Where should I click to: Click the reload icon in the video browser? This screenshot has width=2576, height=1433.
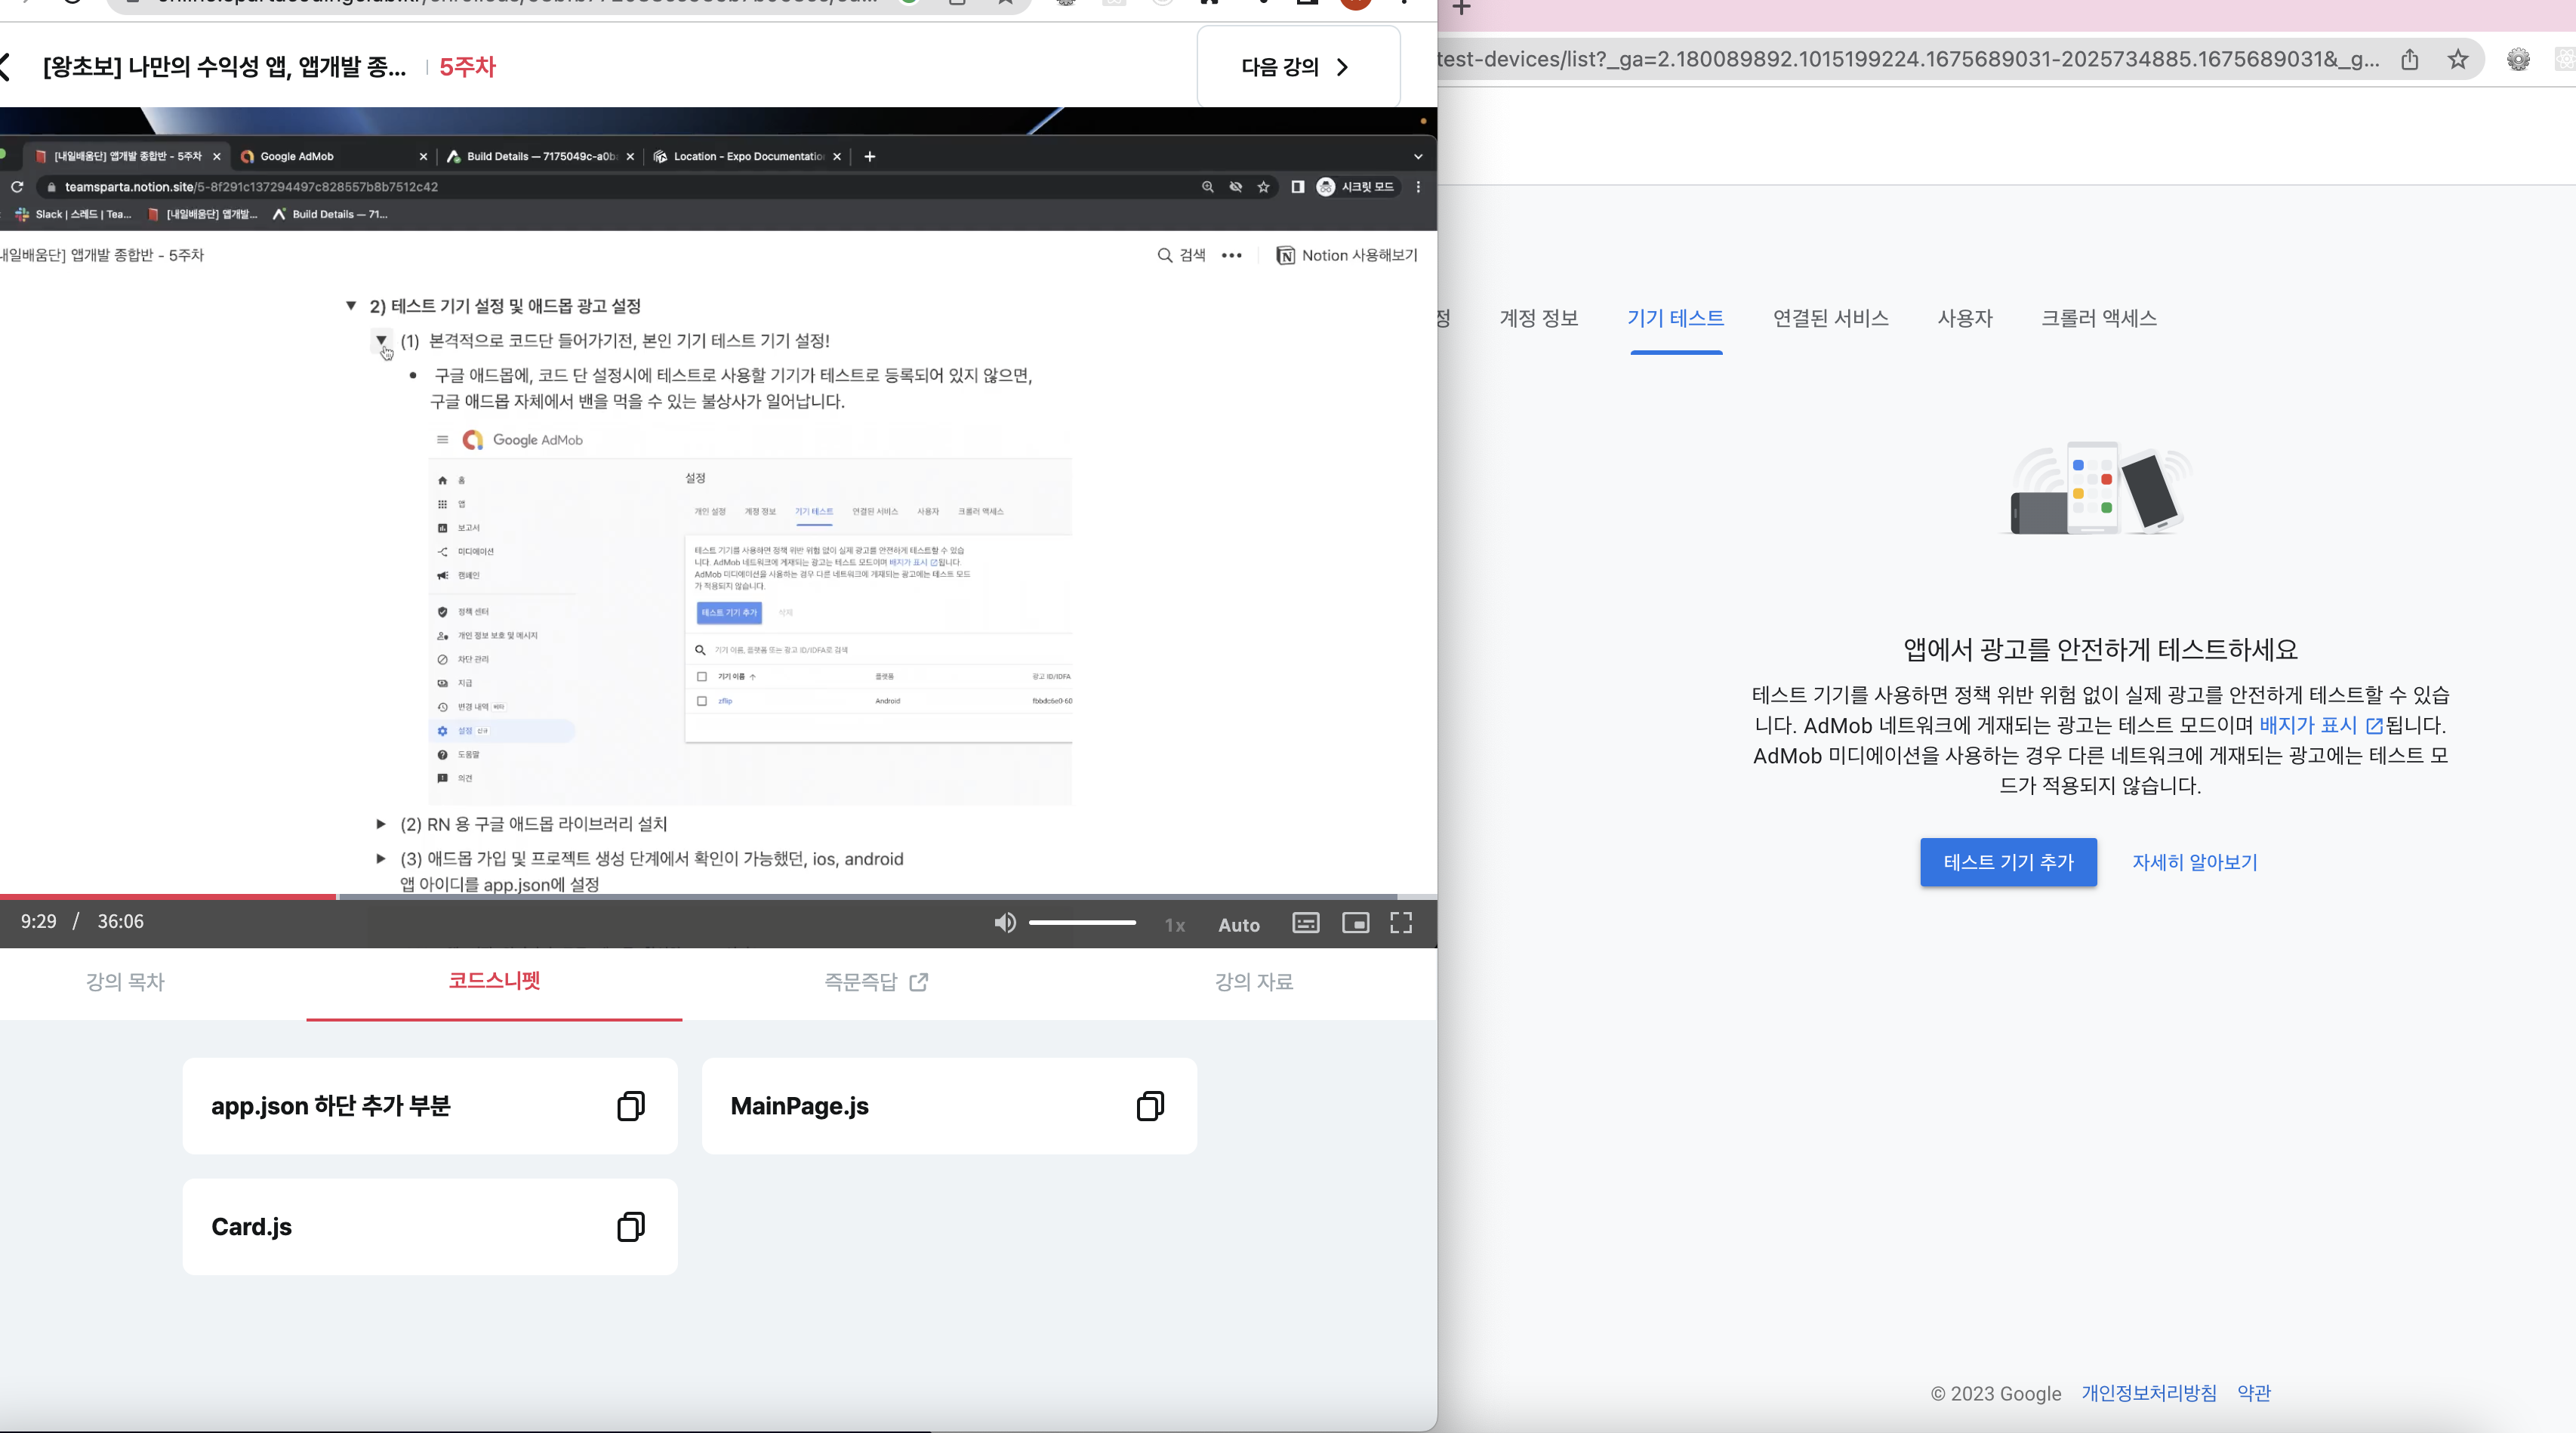coord(16,187)
